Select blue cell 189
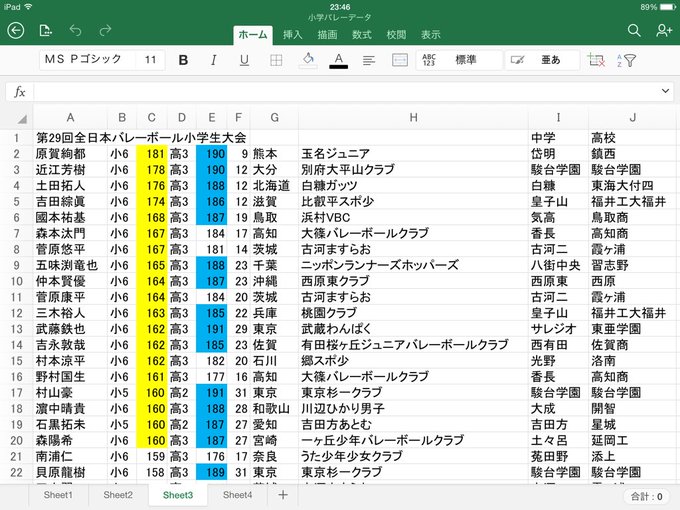The height and width of the screenshot is (510, 680). (x=211, y=473)
